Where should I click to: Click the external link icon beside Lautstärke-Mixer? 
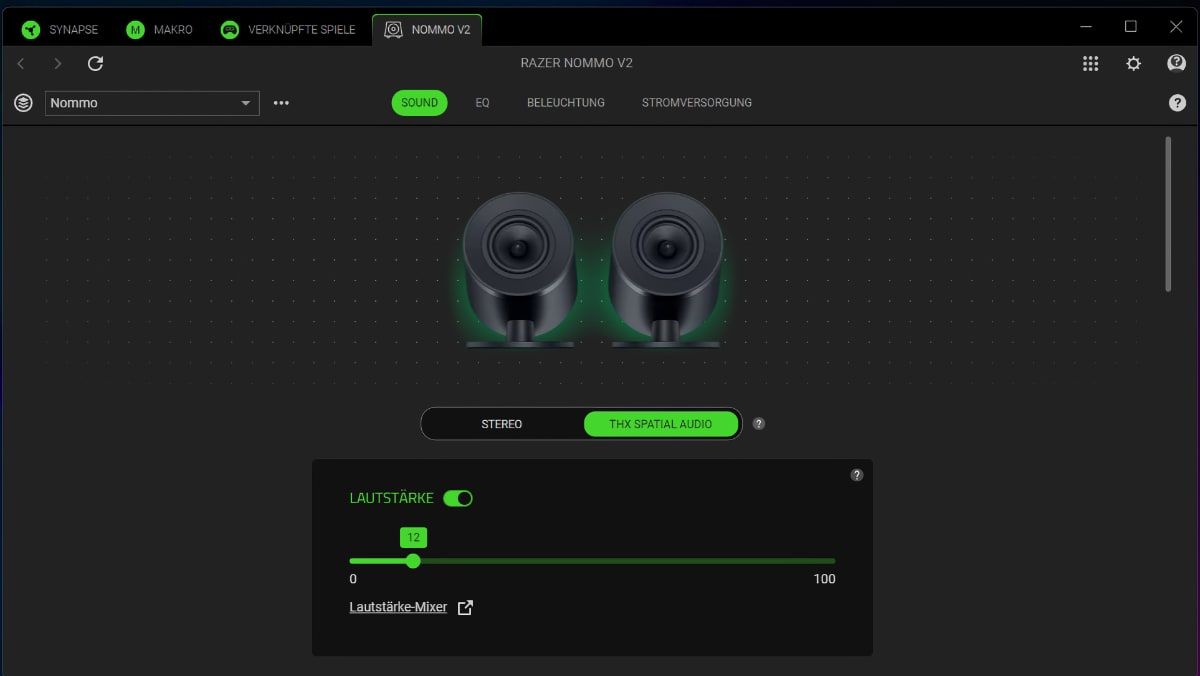click(x=465, y=607)
